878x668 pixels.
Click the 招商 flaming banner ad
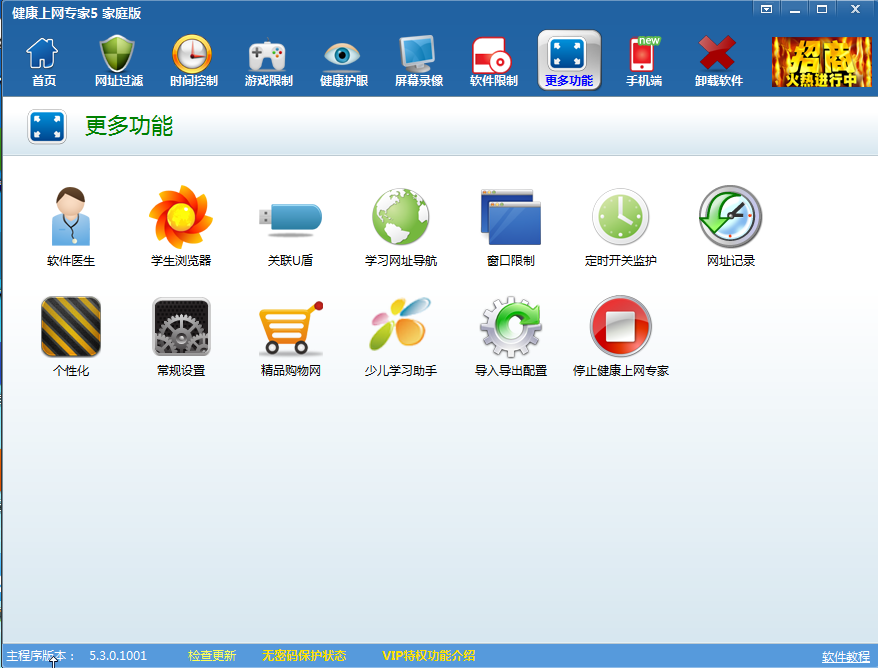click(821, 62)
